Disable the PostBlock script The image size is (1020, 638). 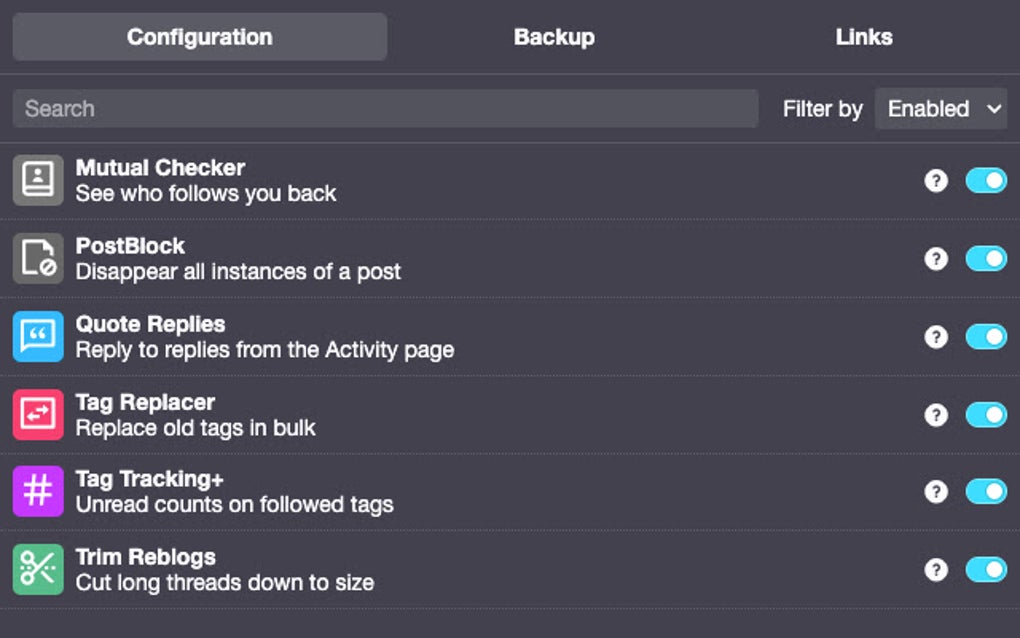pyautogui.click(x=984, y=257)
